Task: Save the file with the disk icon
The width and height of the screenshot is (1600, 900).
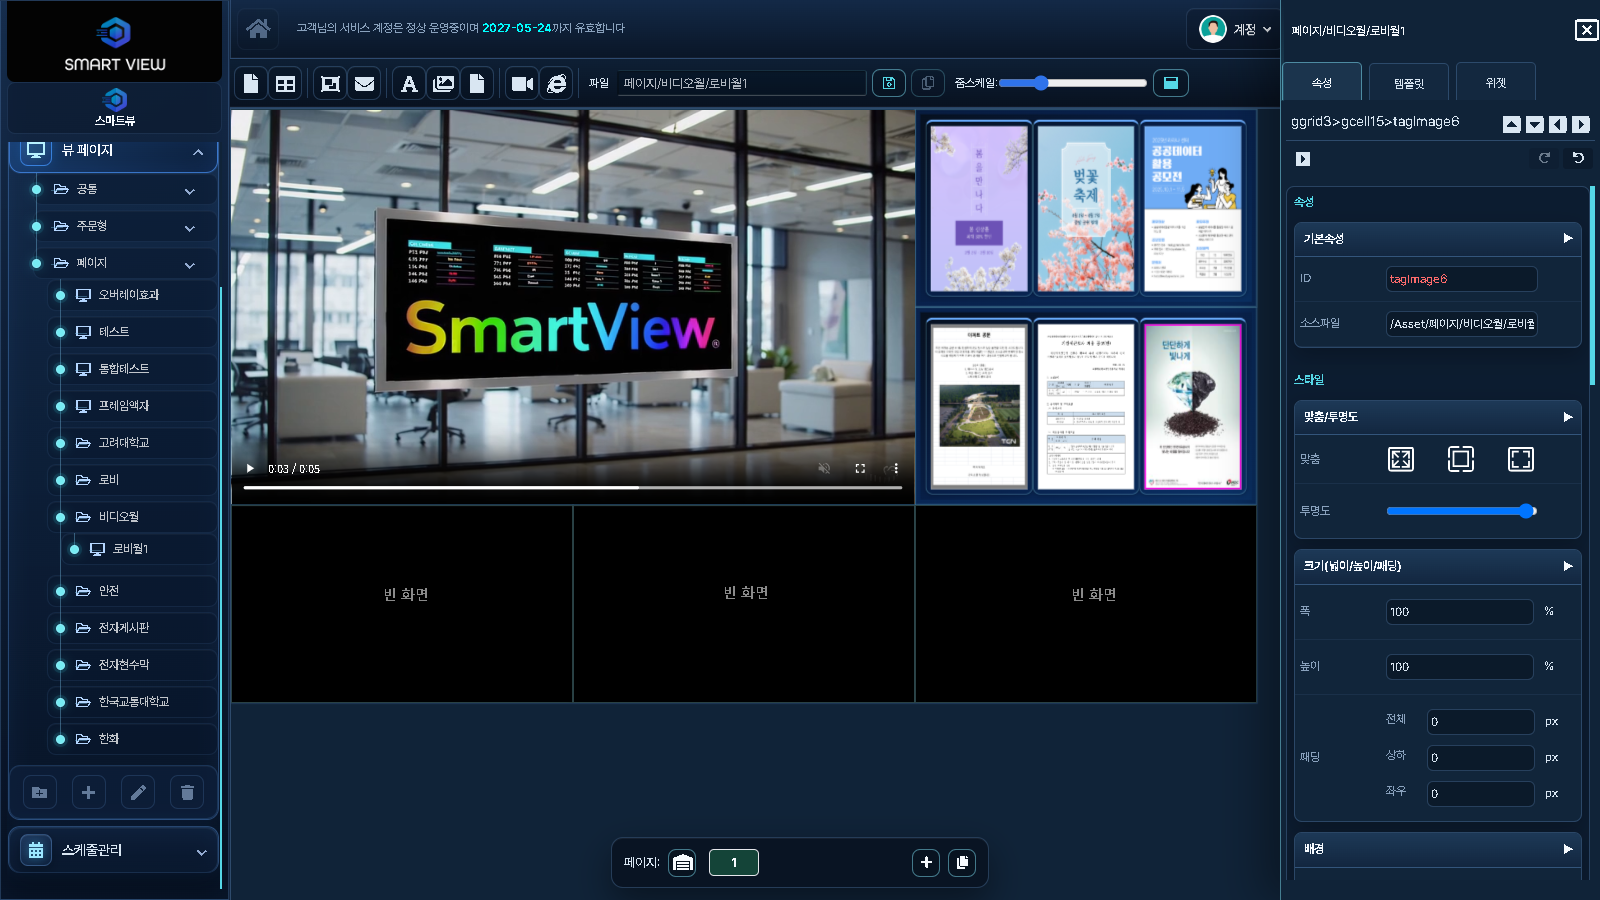Action: (x=889, y=83)
